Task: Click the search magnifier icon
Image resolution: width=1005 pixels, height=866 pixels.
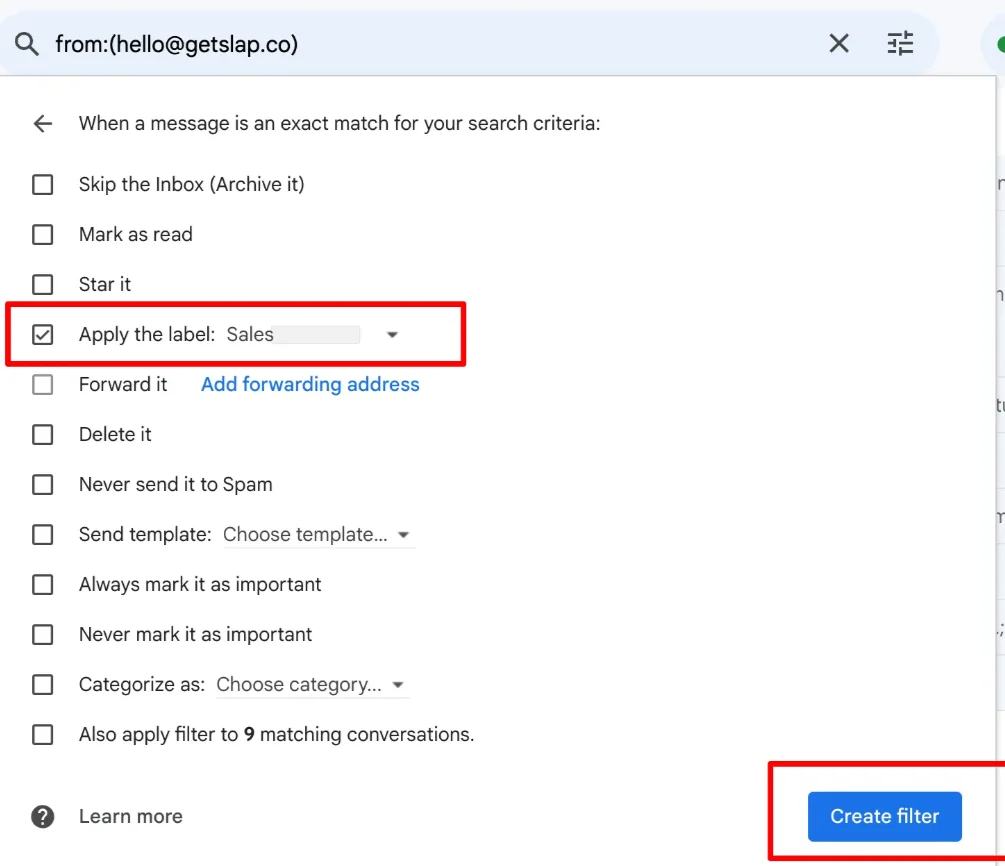Action: (x=27, y=44)
